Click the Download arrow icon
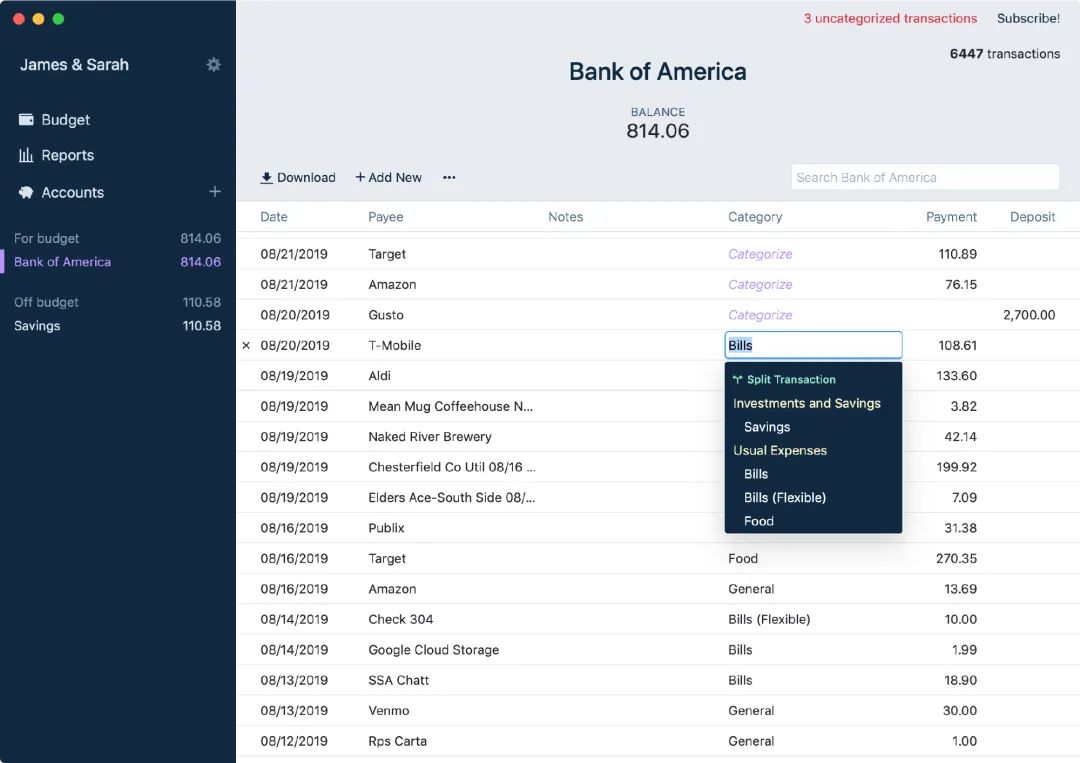Viewport: 1080px width, 763px height. click(x=266, y=178)
